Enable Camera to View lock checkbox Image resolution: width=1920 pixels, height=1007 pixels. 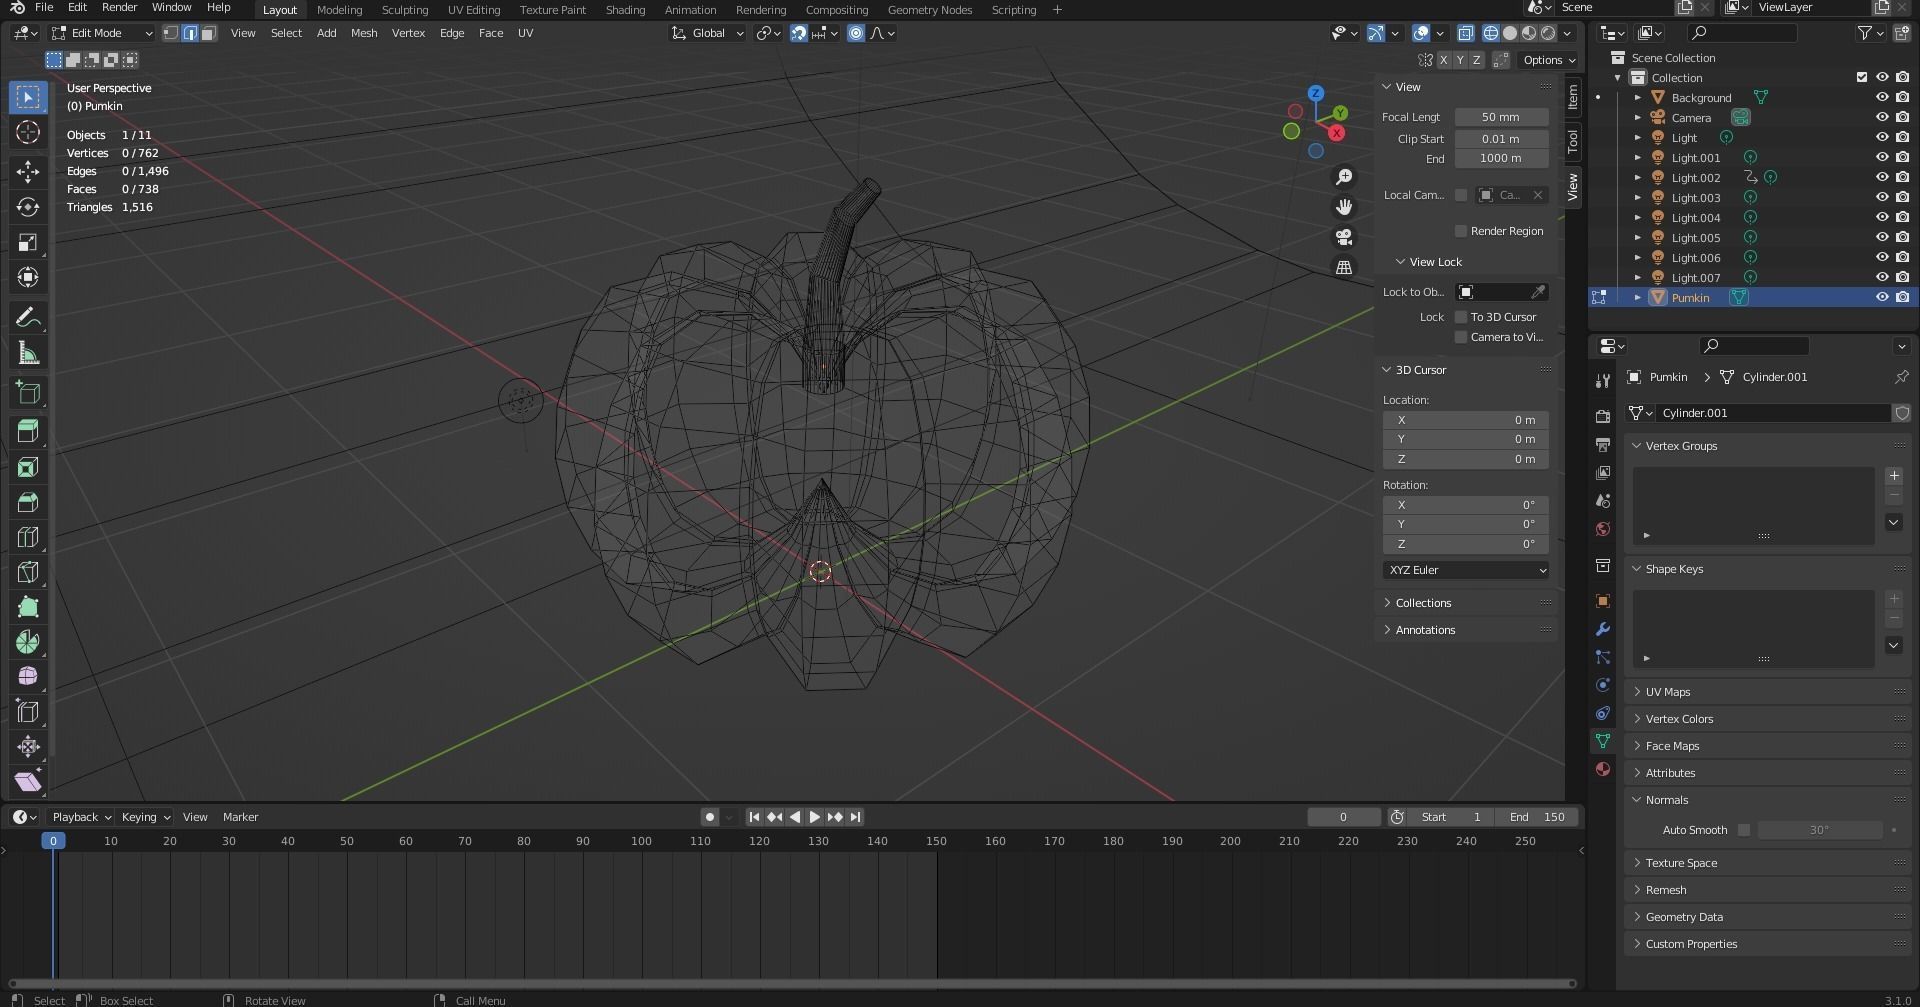click(x=1461, y=337)
